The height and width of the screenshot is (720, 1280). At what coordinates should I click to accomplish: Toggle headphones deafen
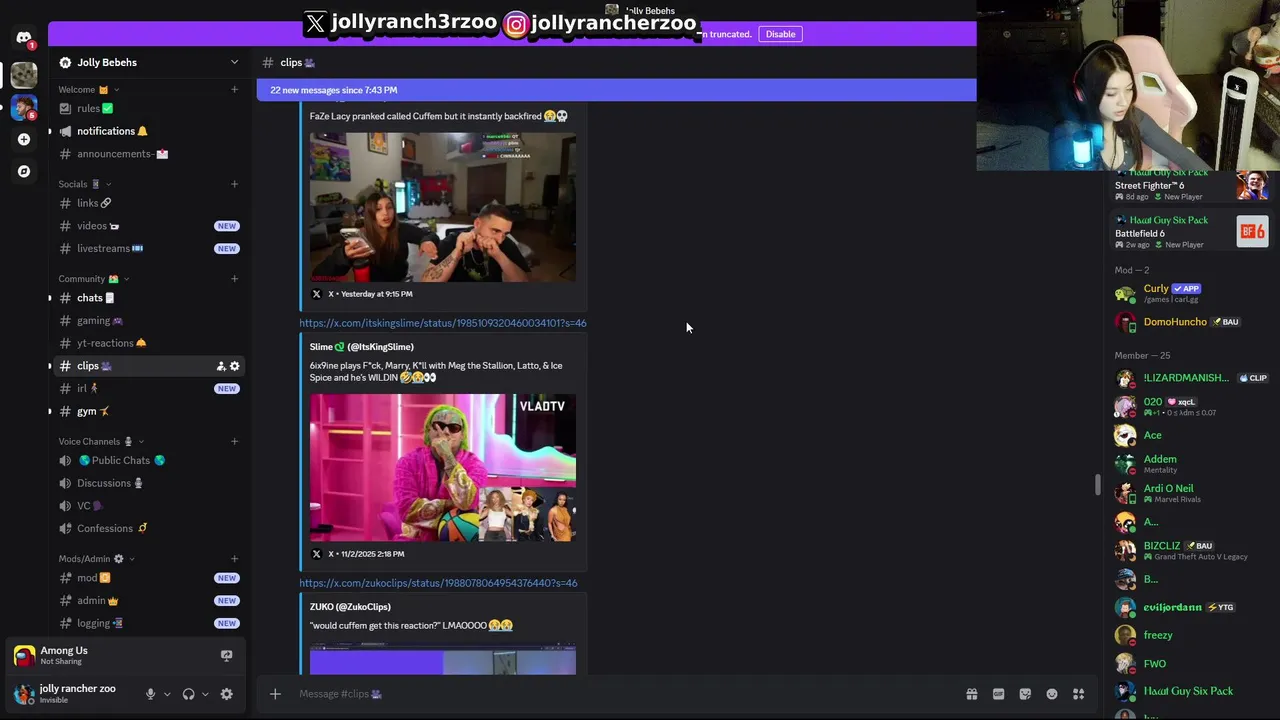tap(188, 694)
